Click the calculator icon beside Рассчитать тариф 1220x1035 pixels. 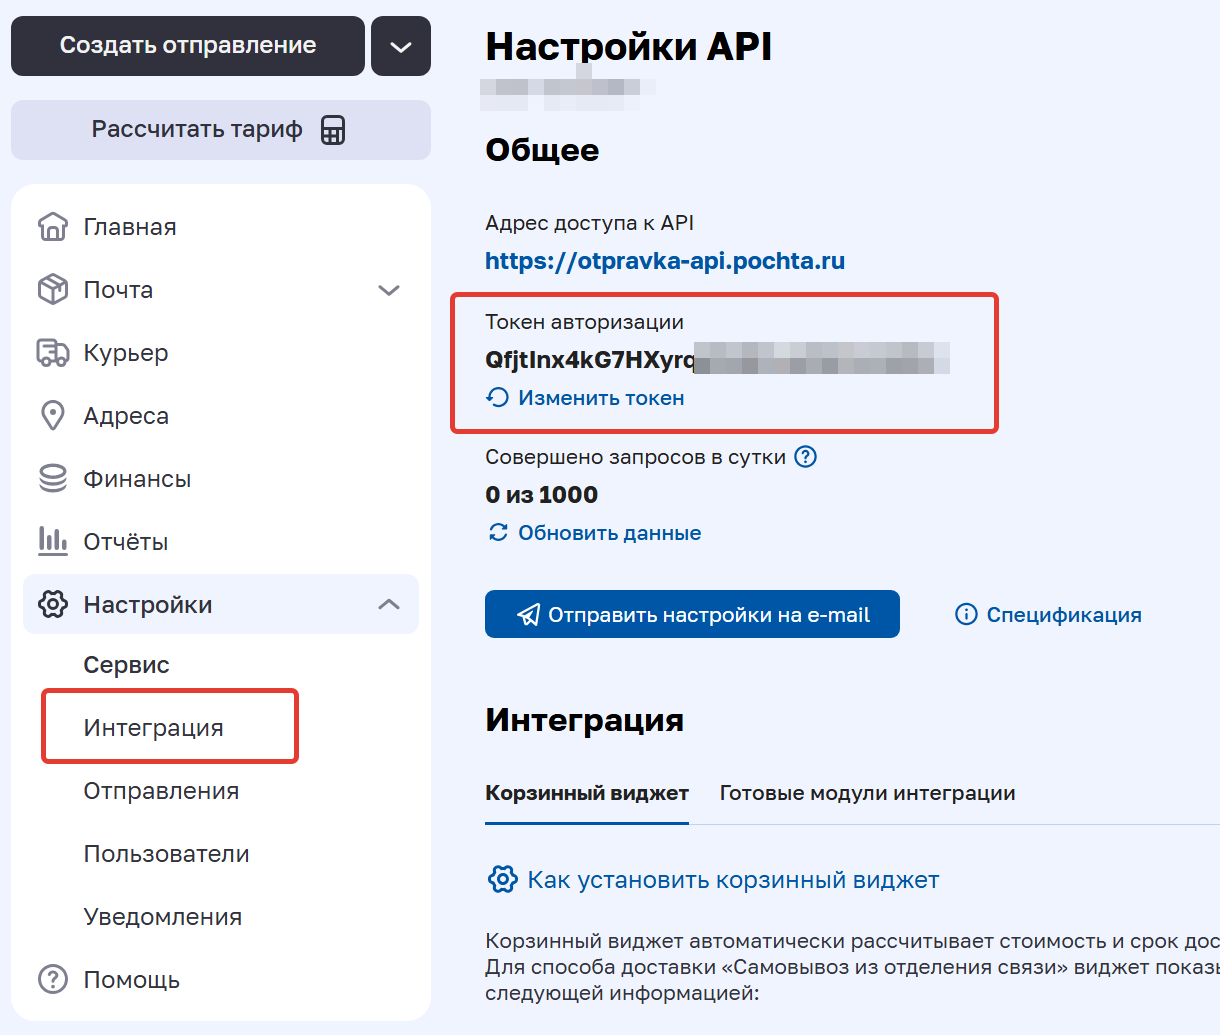333,129
